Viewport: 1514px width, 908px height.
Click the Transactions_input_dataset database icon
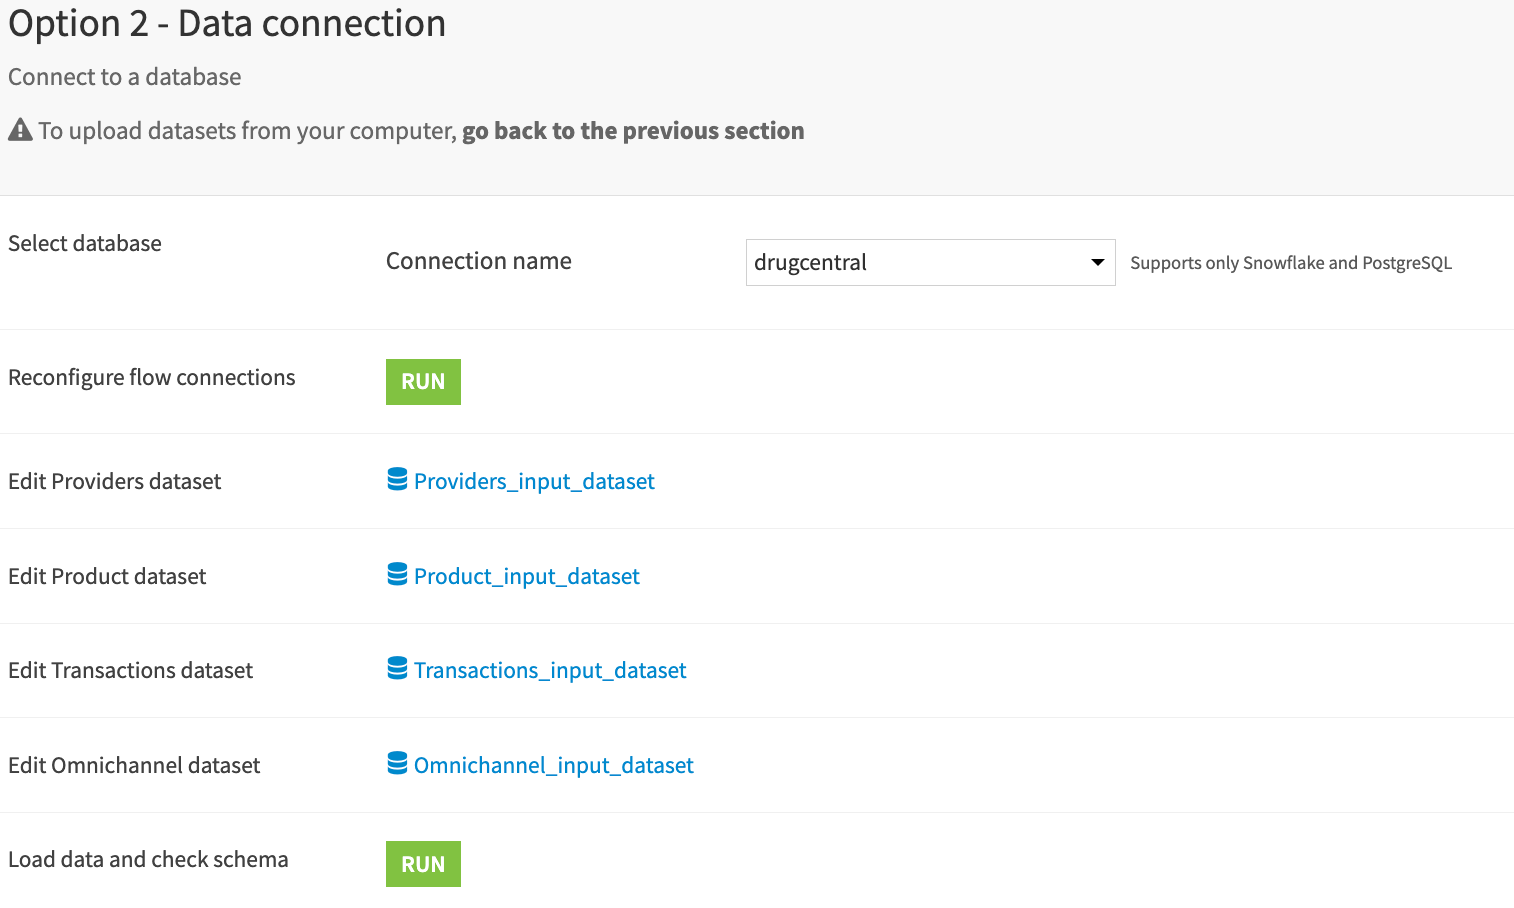(x=397, y=669)
